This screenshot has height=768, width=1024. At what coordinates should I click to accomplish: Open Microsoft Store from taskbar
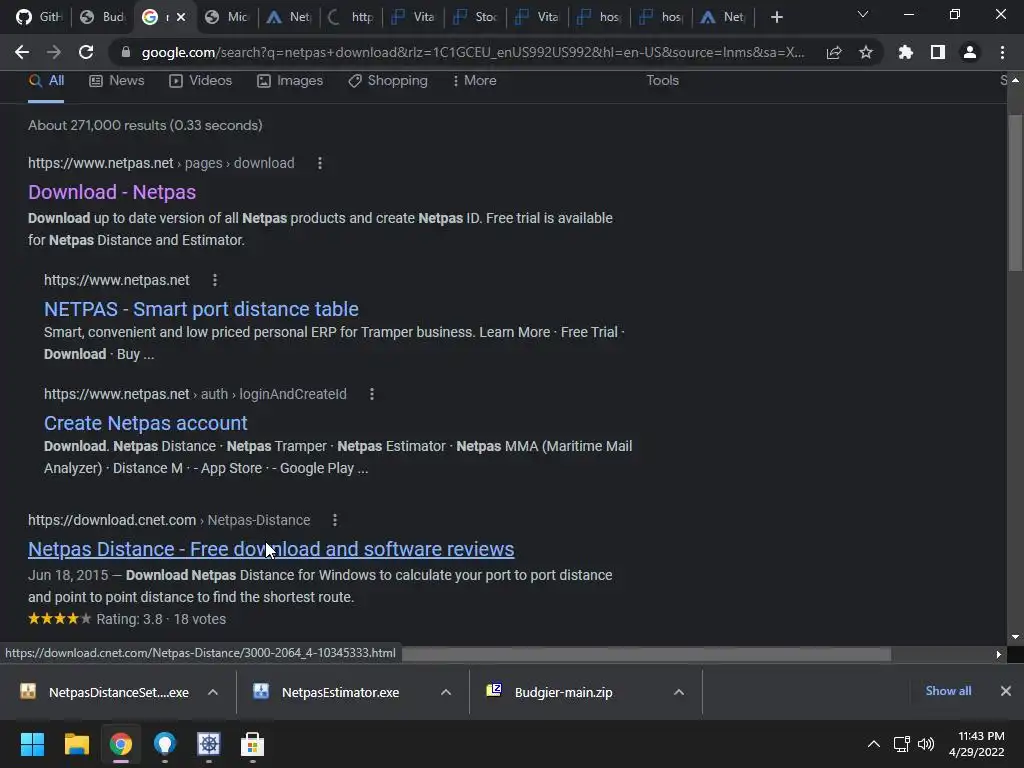[x=253, y=744]
